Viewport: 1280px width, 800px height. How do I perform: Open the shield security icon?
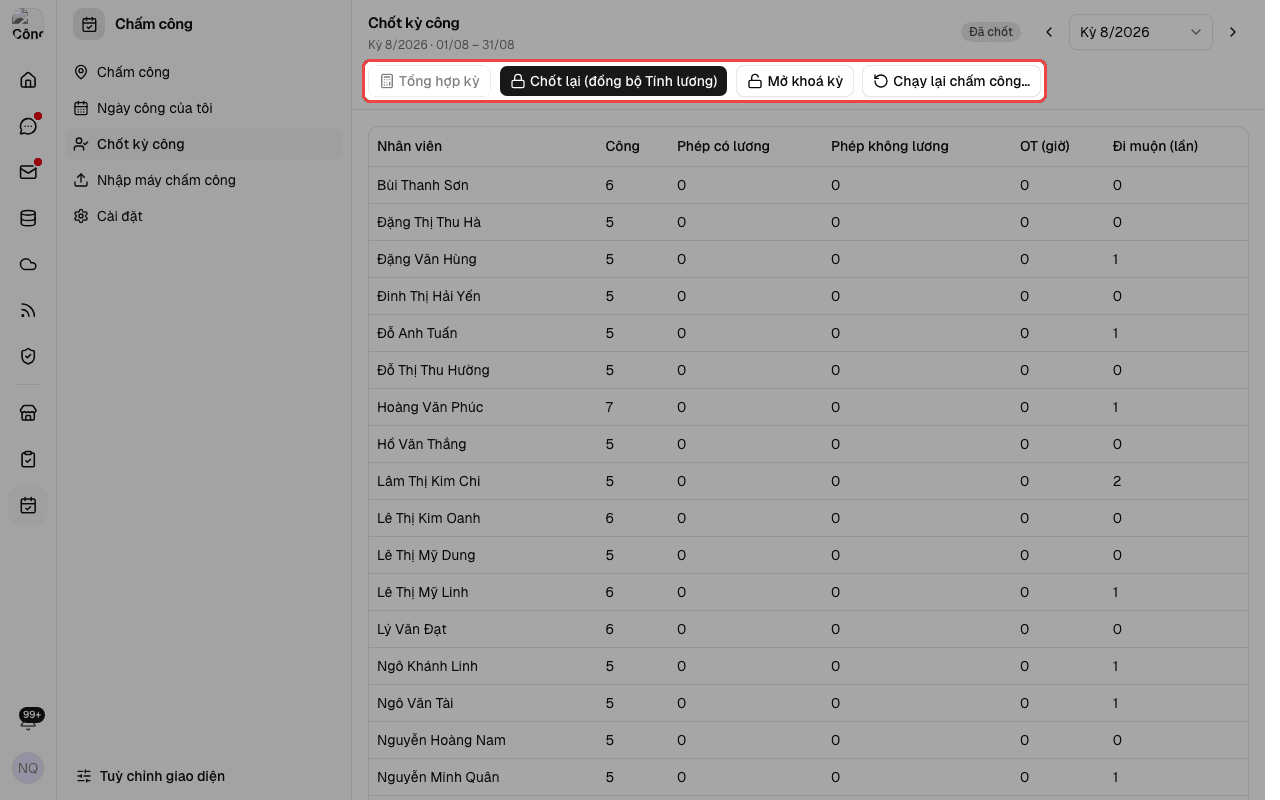click(28, 356)
